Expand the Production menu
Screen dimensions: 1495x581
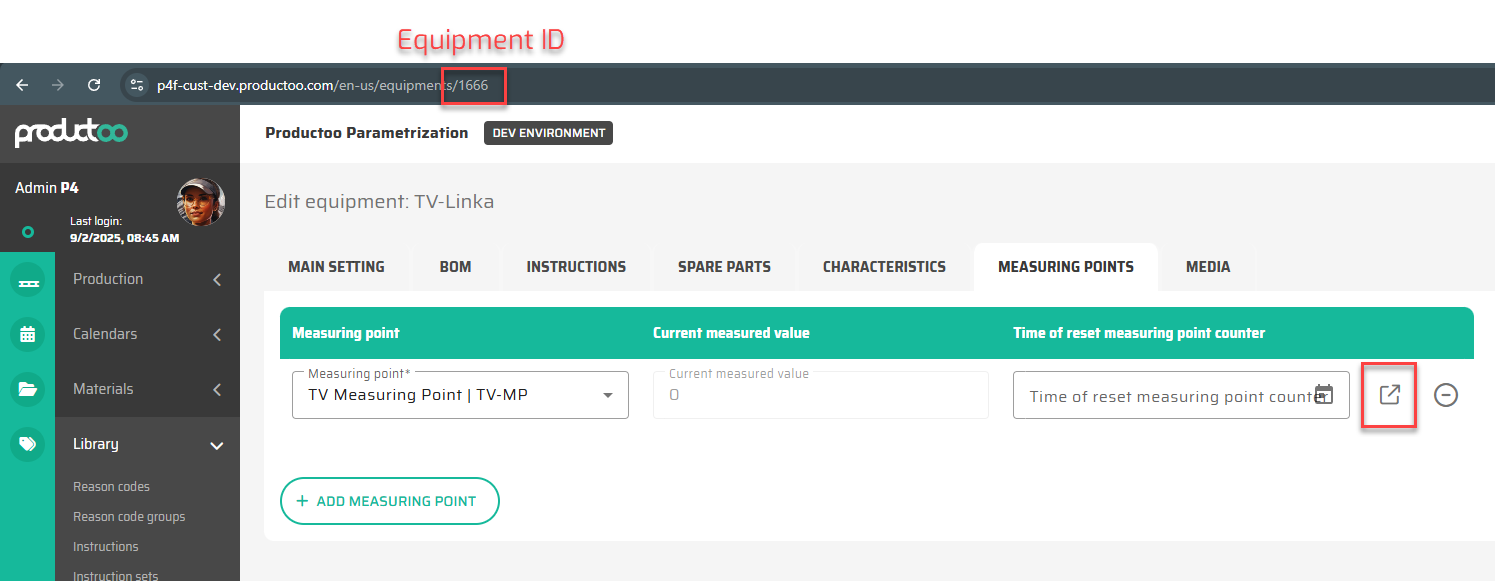point(148,280)
